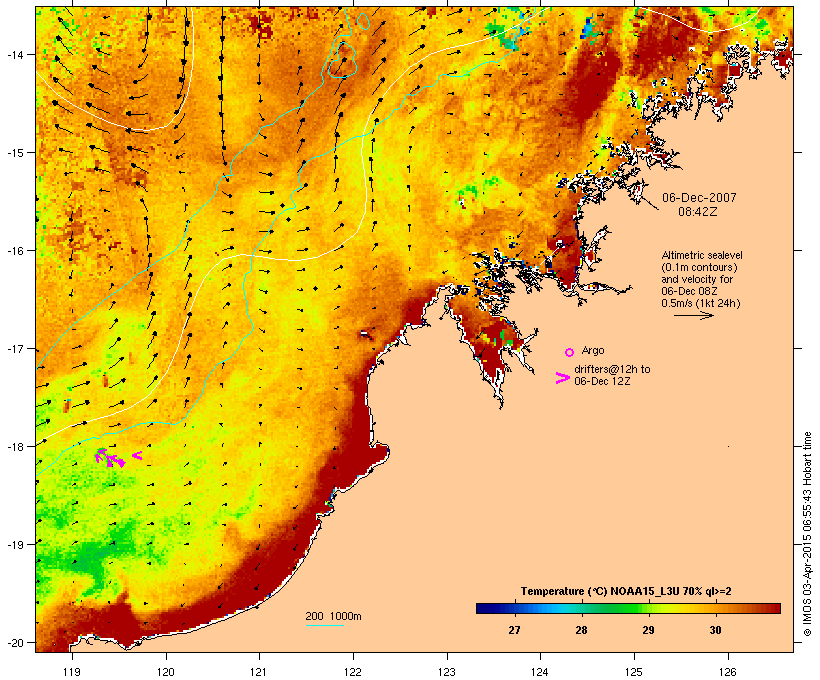This screenshot has height=680, width=820.
Task: Click the longitude axis label 120
Action: [x=166, y=672]
